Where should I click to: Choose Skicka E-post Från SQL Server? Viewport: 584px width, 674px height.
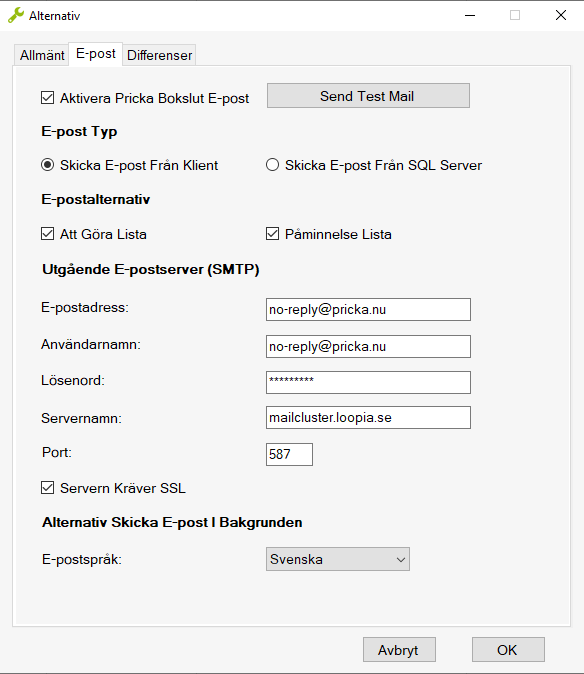[x=272, y=165]
